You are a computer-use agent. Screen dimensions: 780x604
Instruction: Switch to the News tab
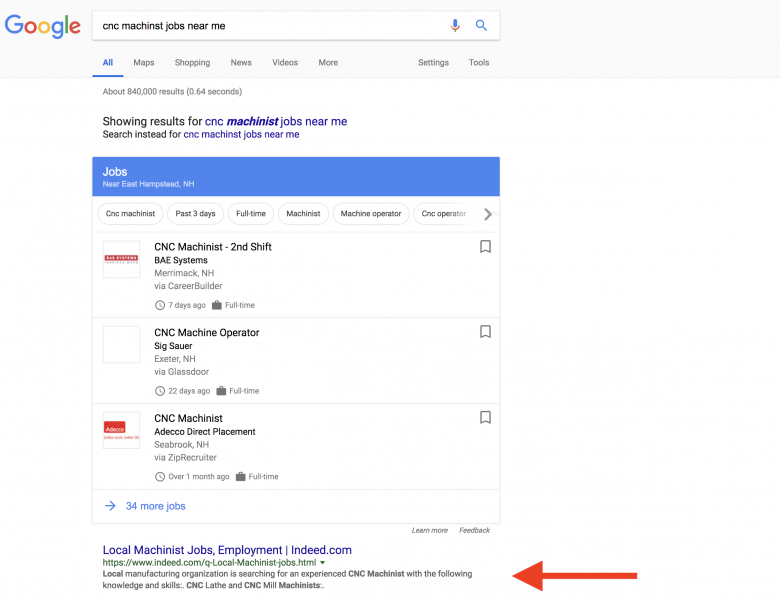click(241, 63)
